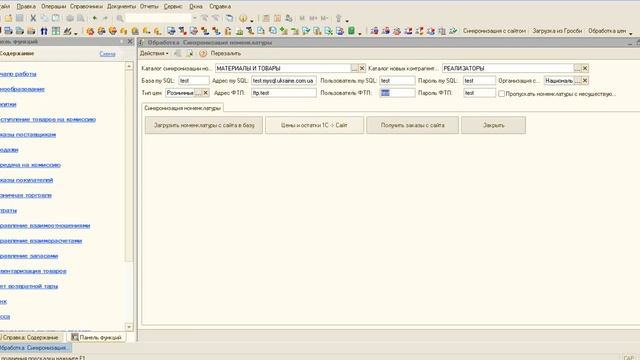Open selection button of Организация field

pos(578,80)
